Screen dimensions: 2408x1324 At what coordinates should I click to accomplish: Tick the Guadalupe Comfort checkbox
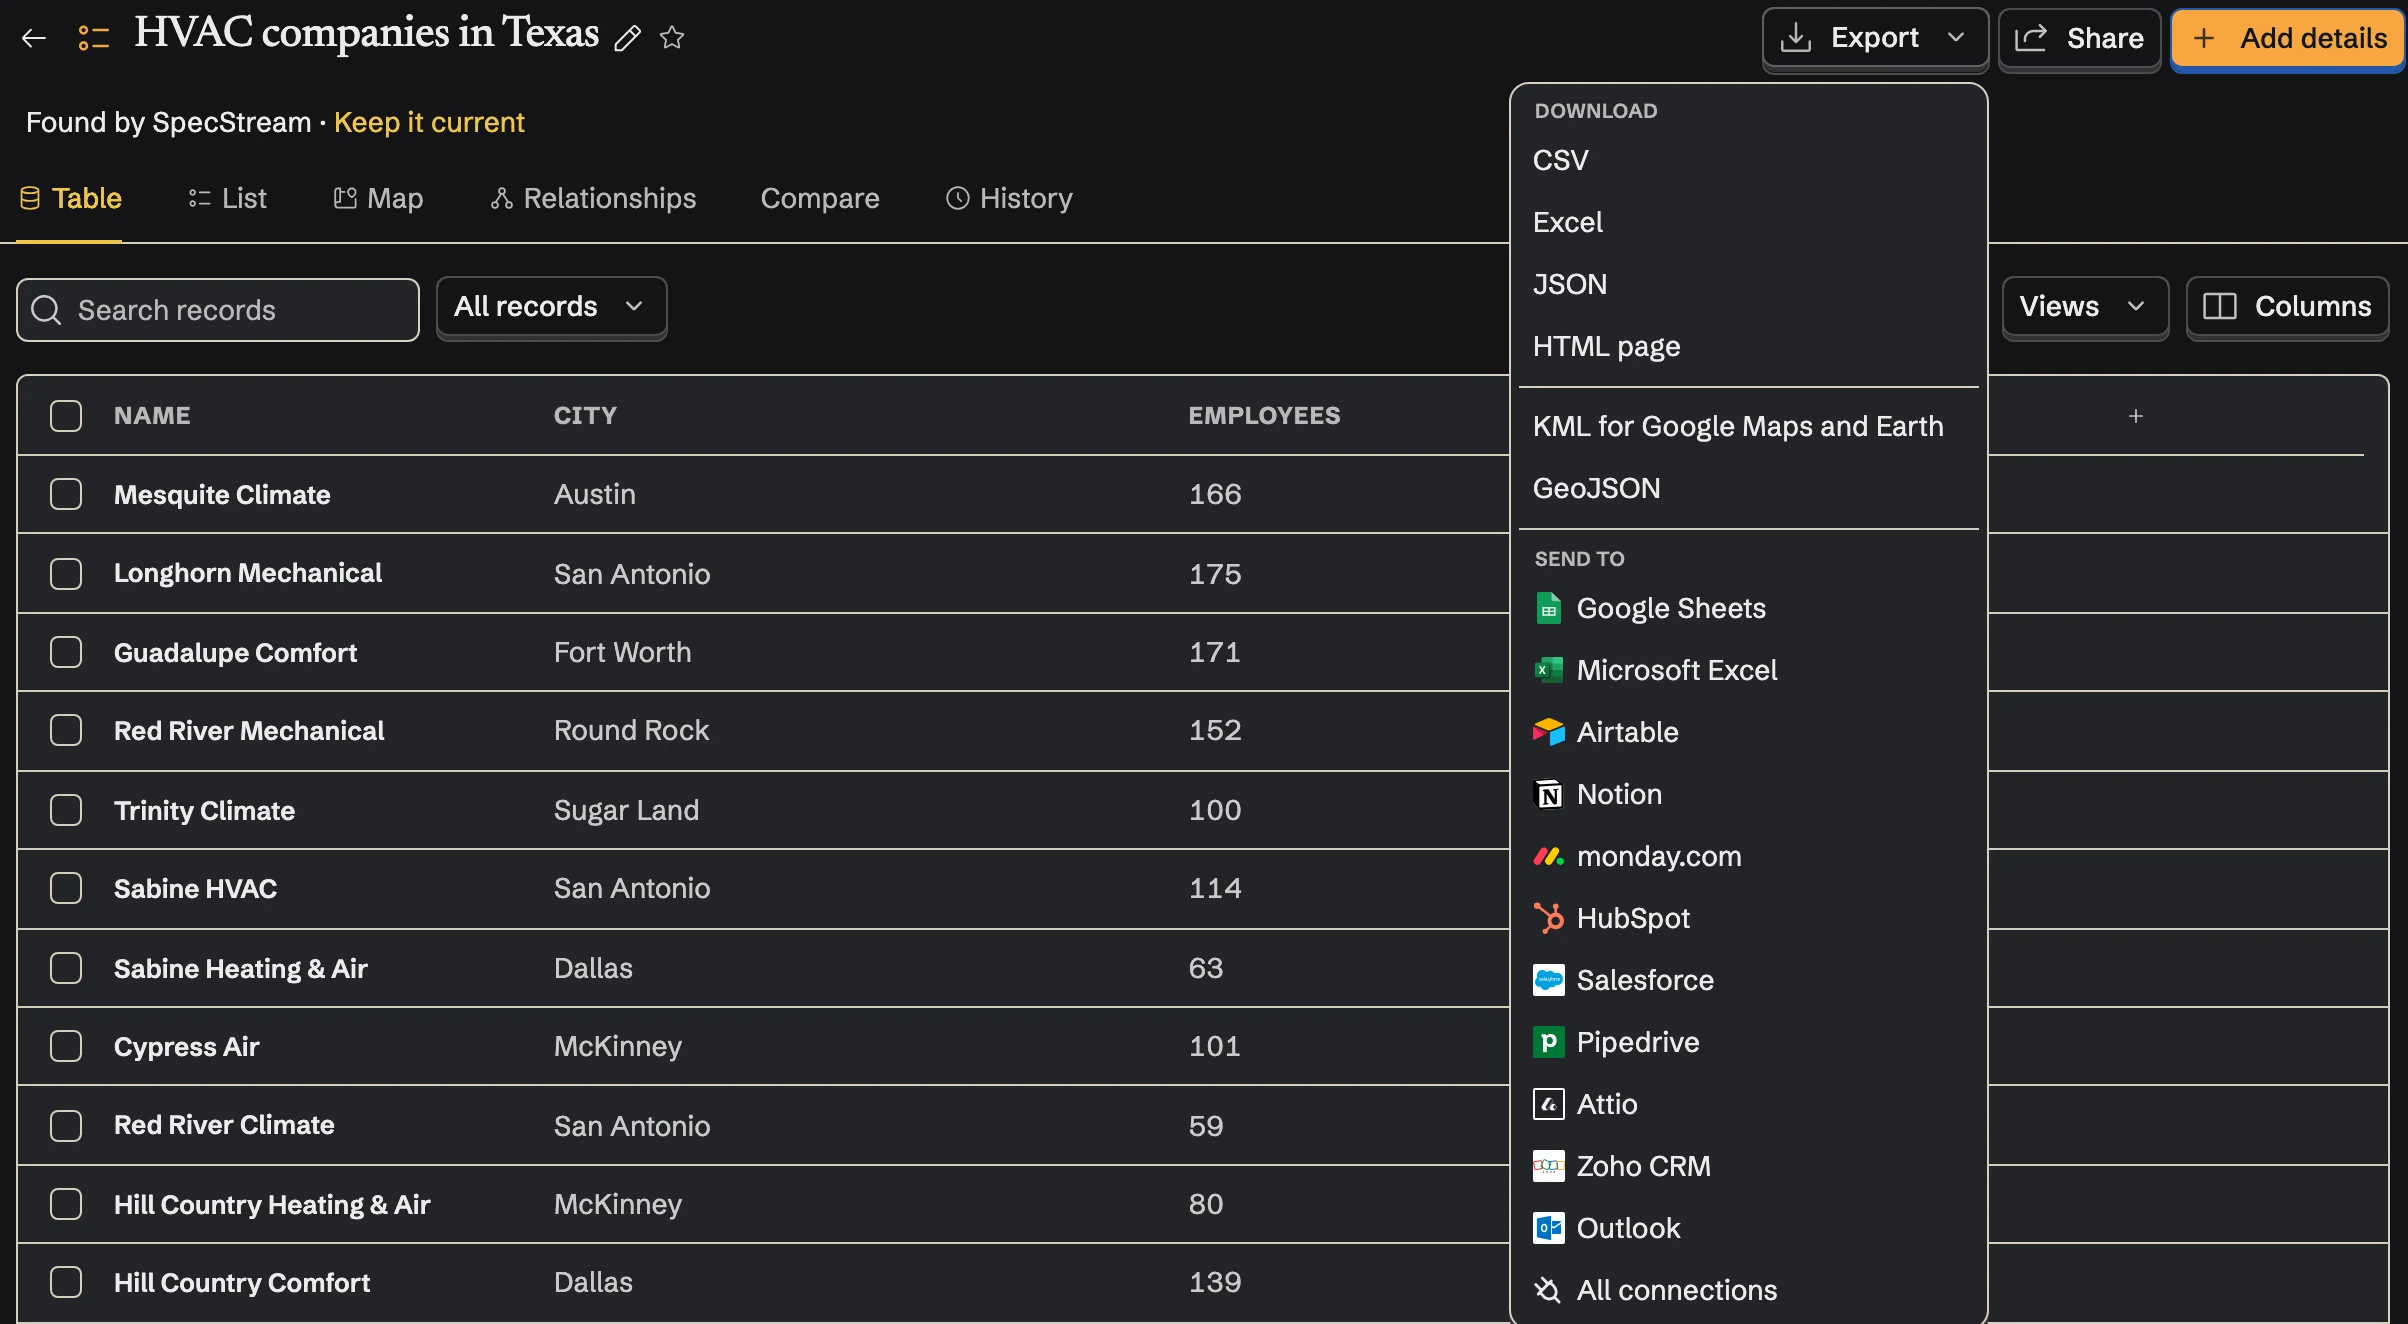(66, 652)
